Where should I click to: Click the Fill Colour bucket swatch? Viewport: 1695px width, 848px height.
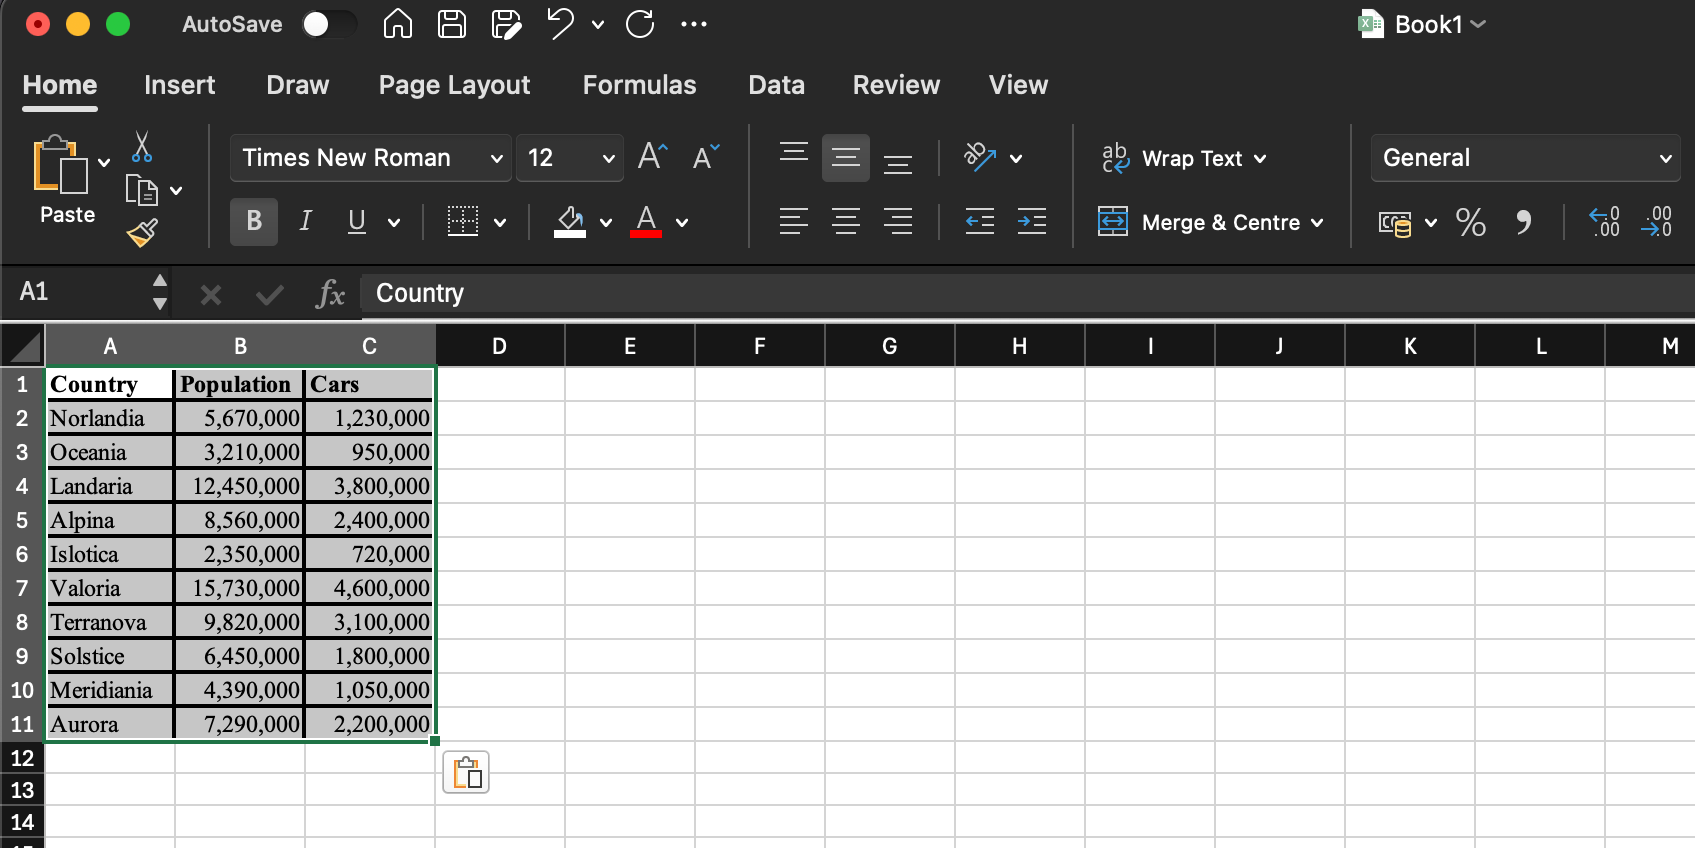tap(570, 221)
